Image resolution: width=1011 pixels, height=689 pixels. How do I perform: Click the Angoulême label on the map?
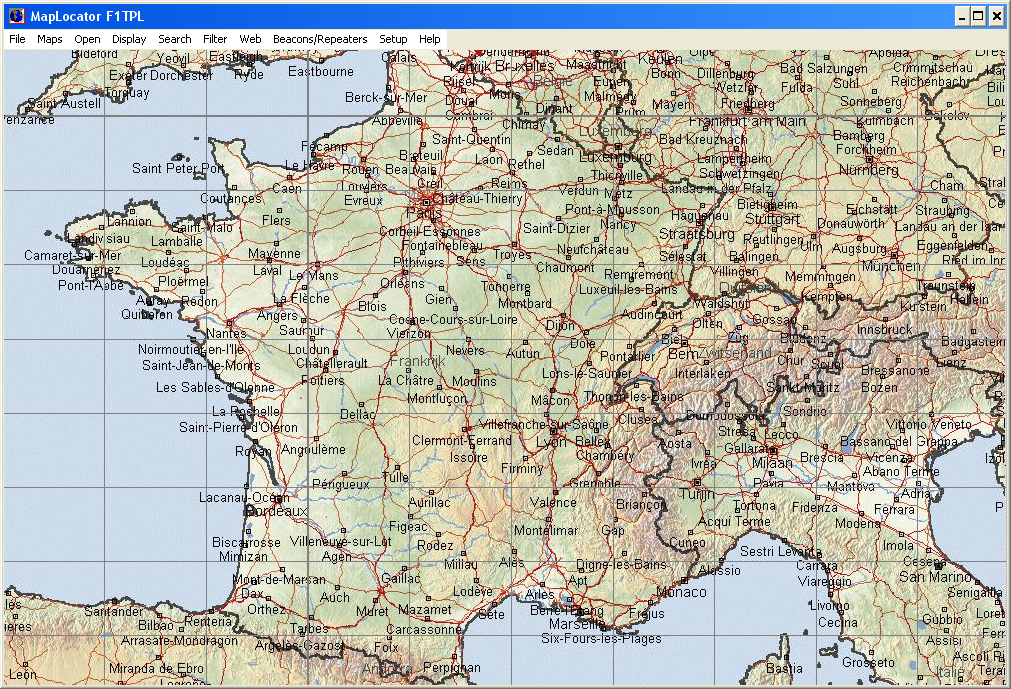tap(313, 449)
